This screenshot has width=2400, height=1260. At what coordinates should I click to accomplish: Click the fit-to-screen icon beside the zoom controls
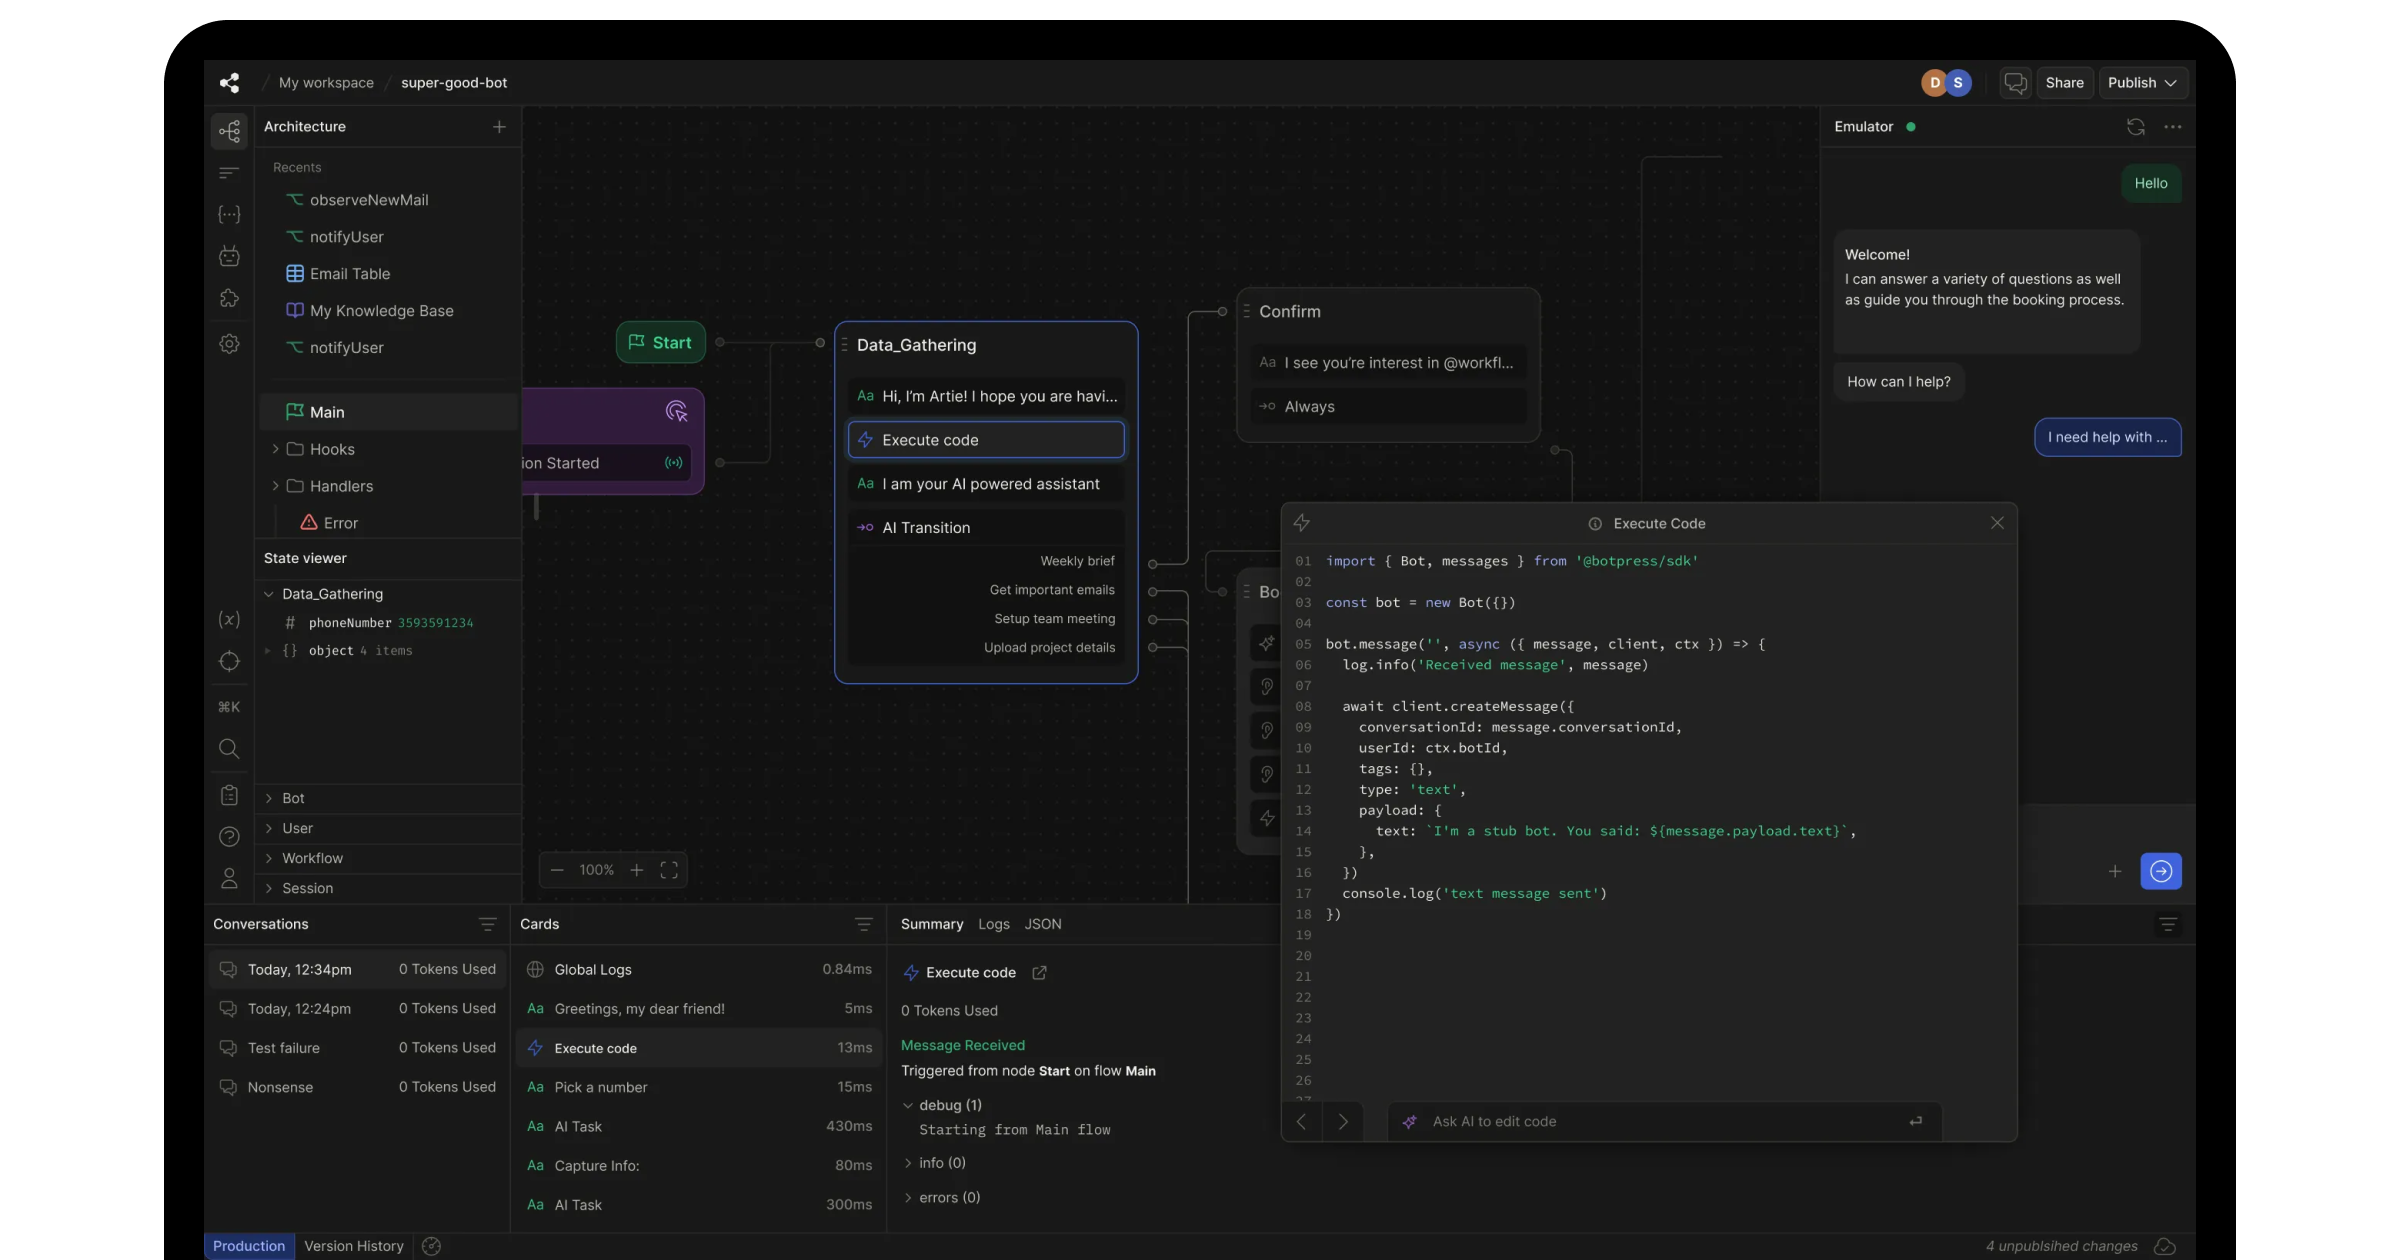tap(669, 870)
